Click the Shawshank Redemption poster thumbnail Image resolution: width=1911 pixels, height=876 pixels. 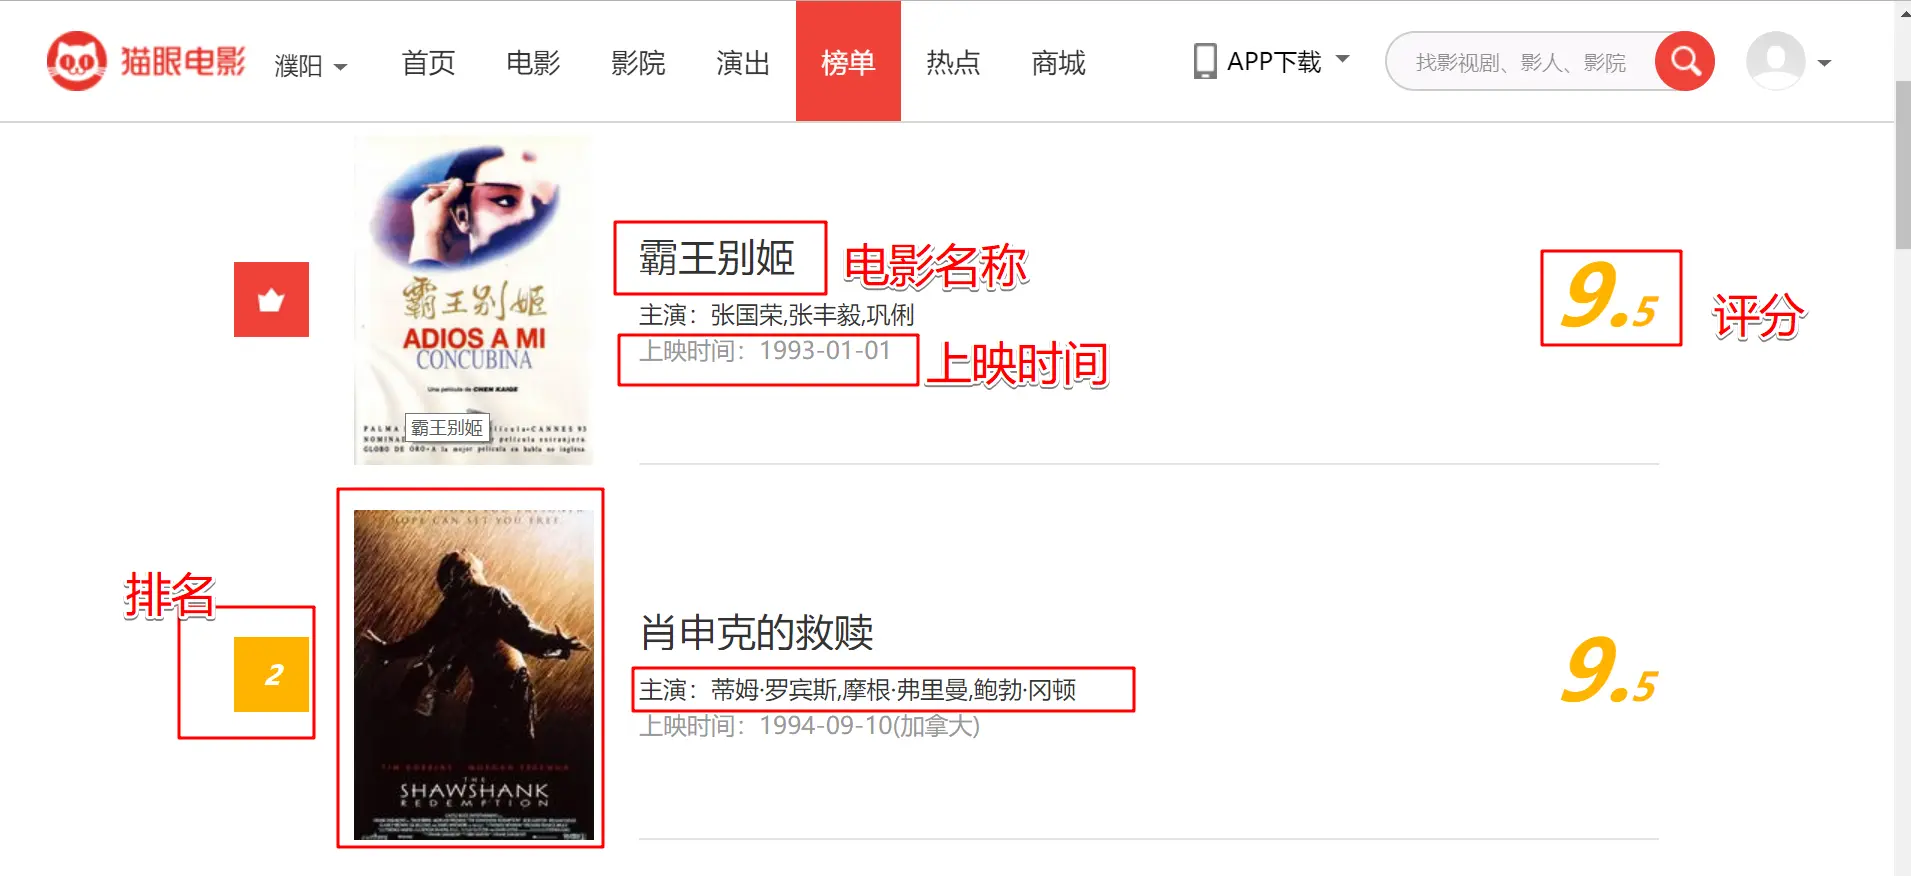[473, 675]
